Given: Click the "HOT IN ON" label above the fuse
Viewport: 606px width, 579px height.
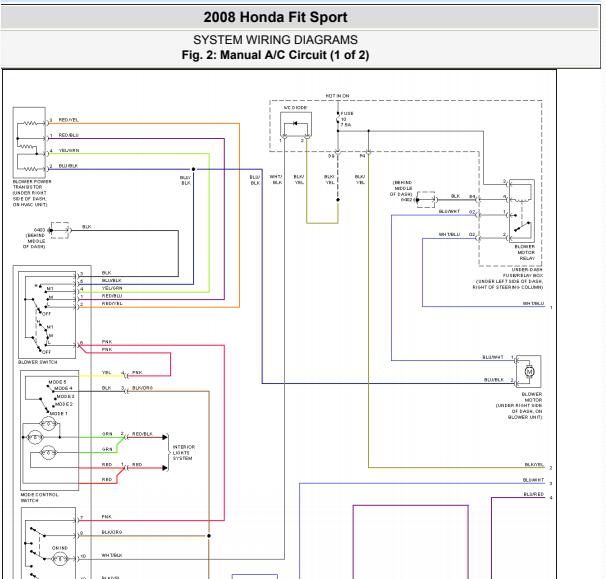Looking at the screenshot, I should point(337,95).
